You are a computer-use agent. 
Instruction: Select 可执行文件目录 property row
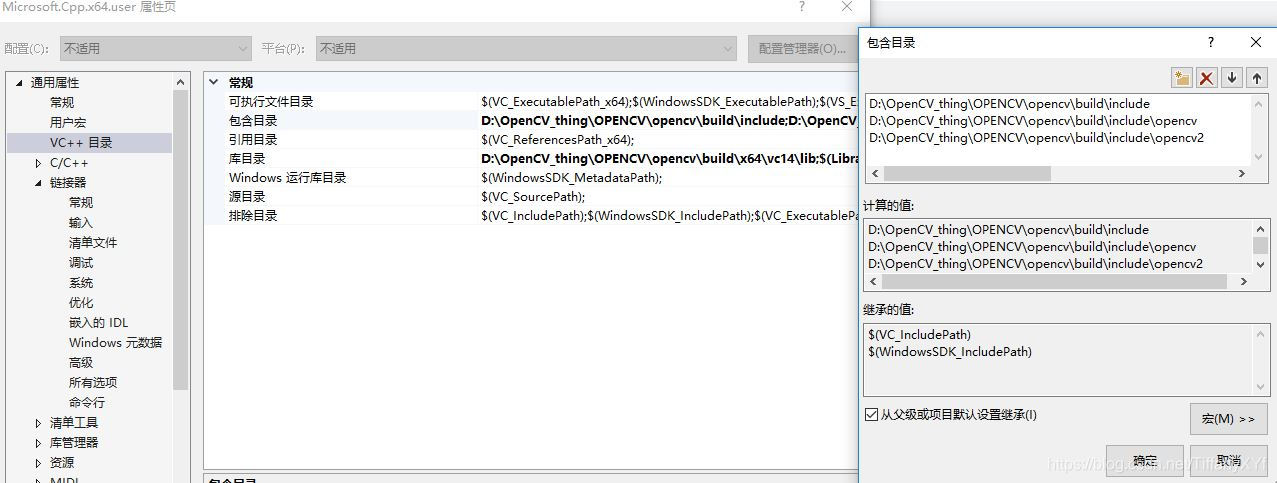531,102
